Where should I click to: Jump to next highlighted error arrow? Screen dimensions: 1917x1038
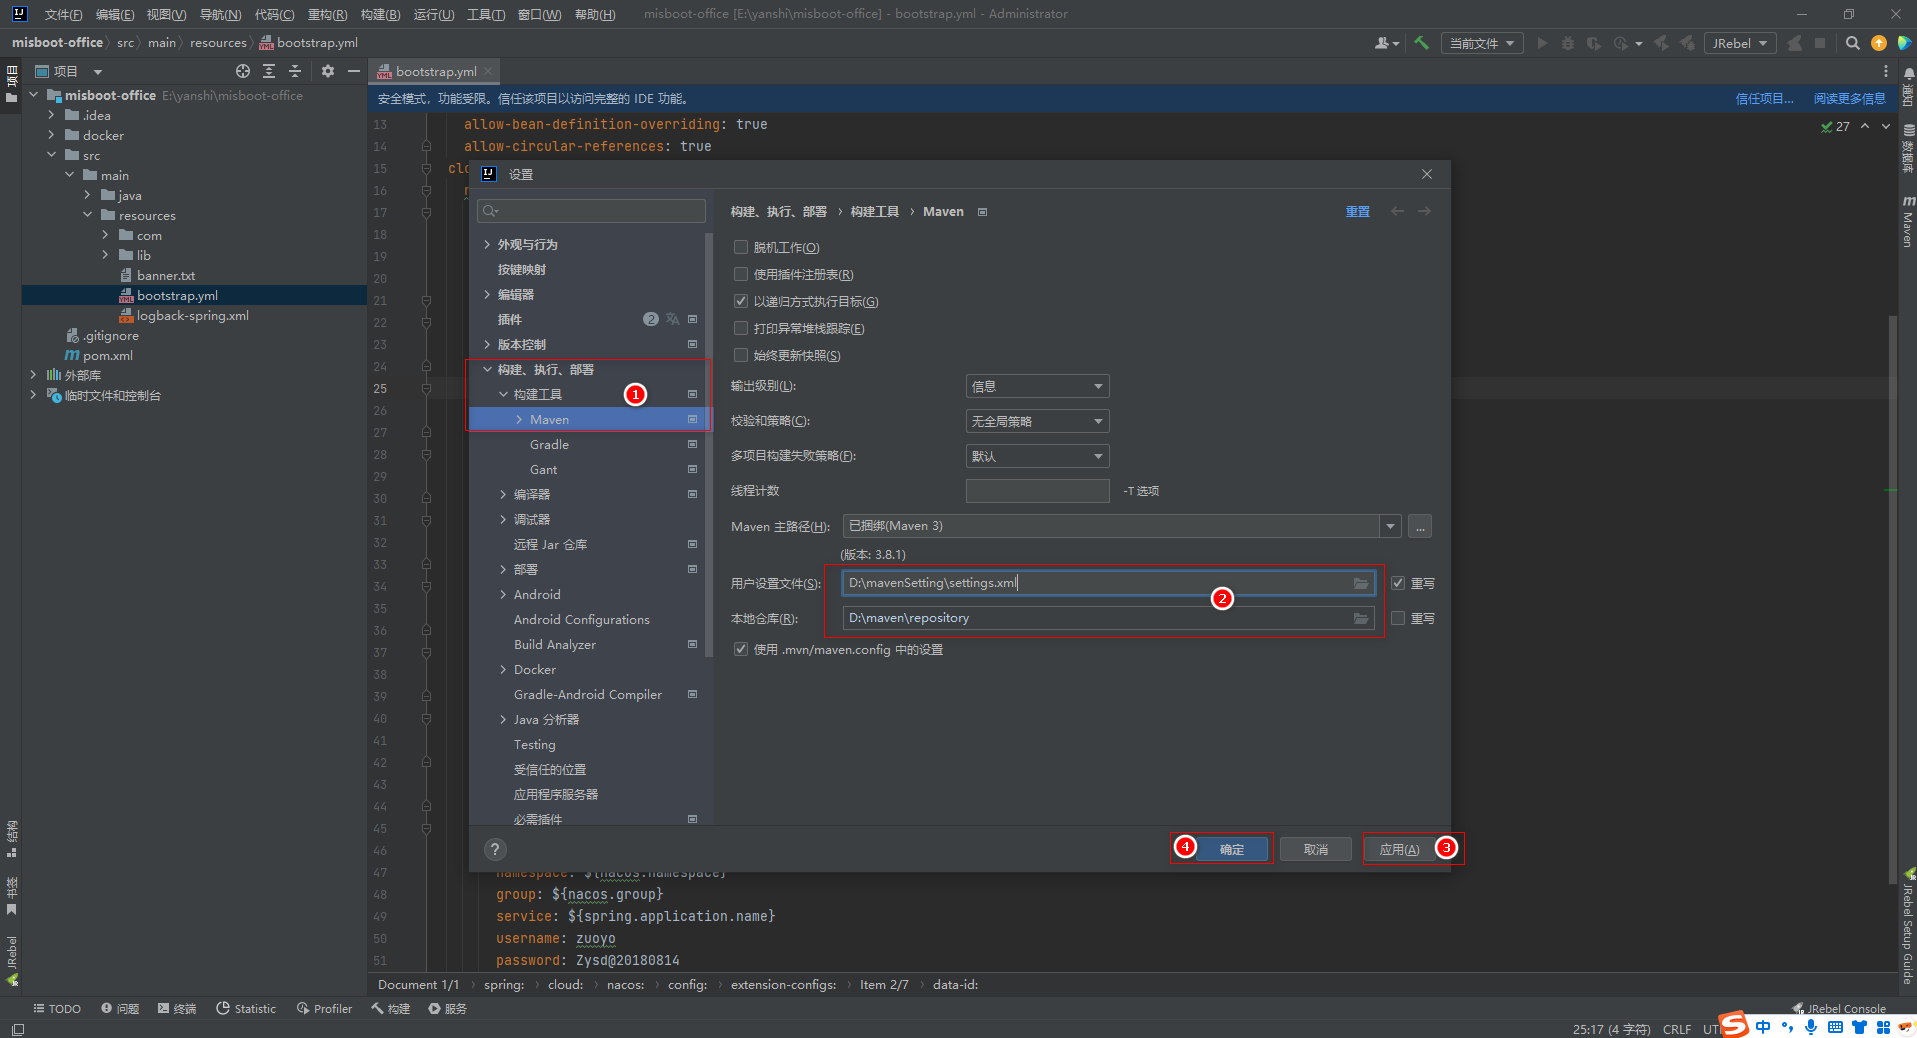tap(1886, 126)
